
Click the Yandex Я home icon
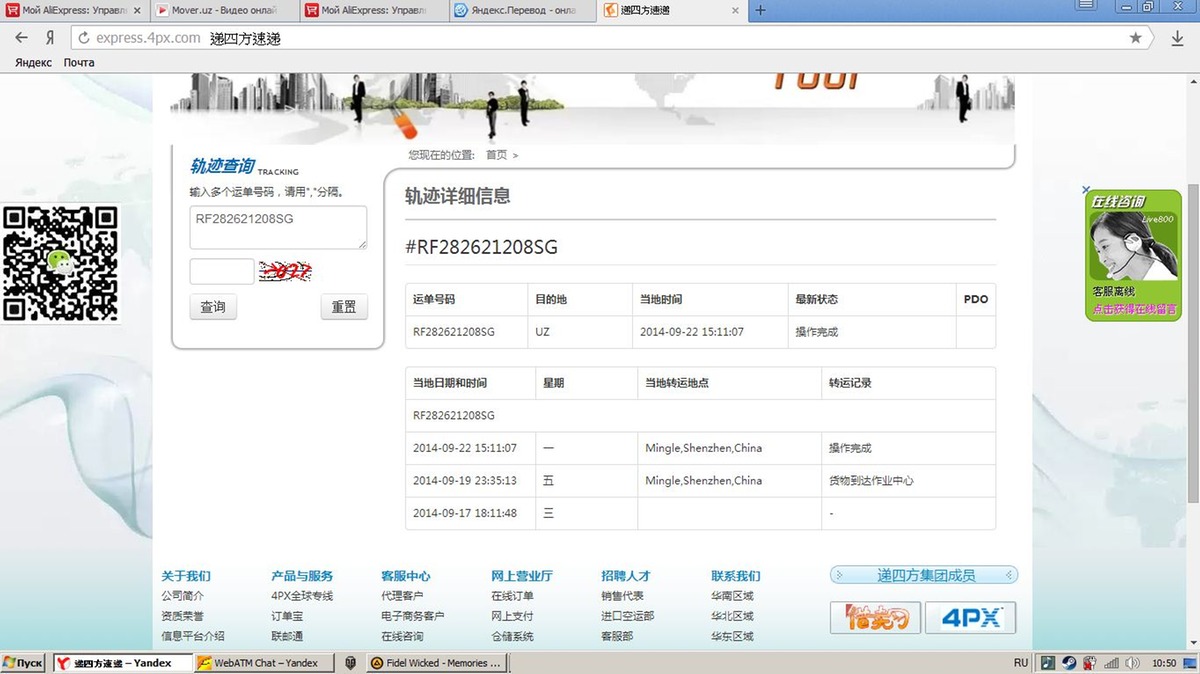coord(50,38)
